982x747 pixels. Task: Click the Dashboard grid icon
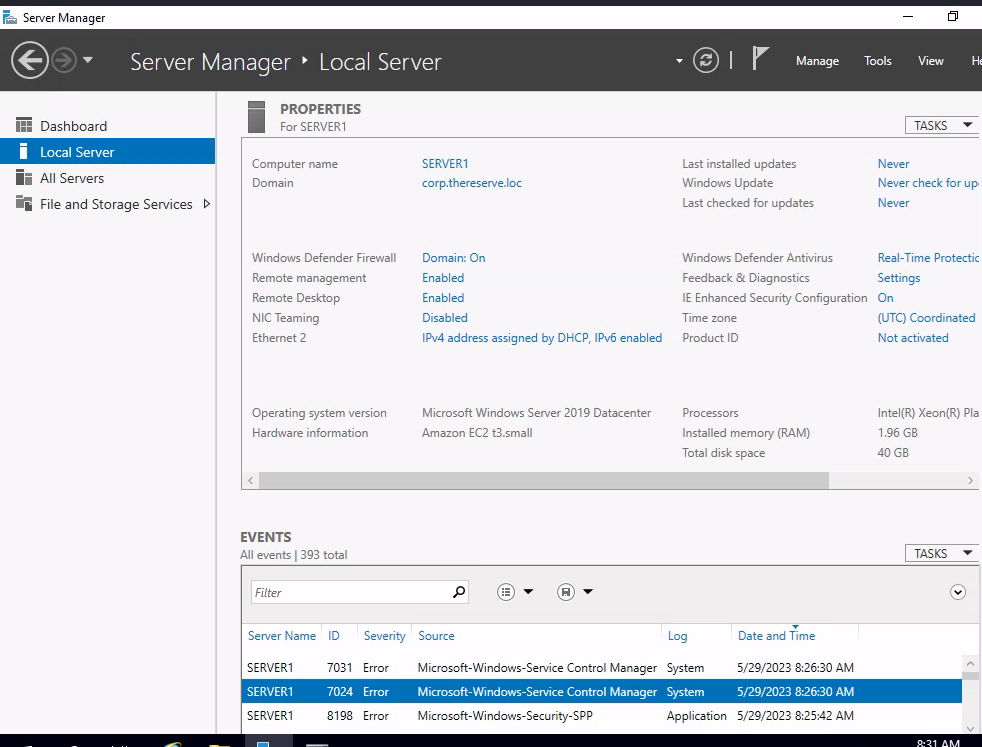pyautogui.click(x=24, y=125)
